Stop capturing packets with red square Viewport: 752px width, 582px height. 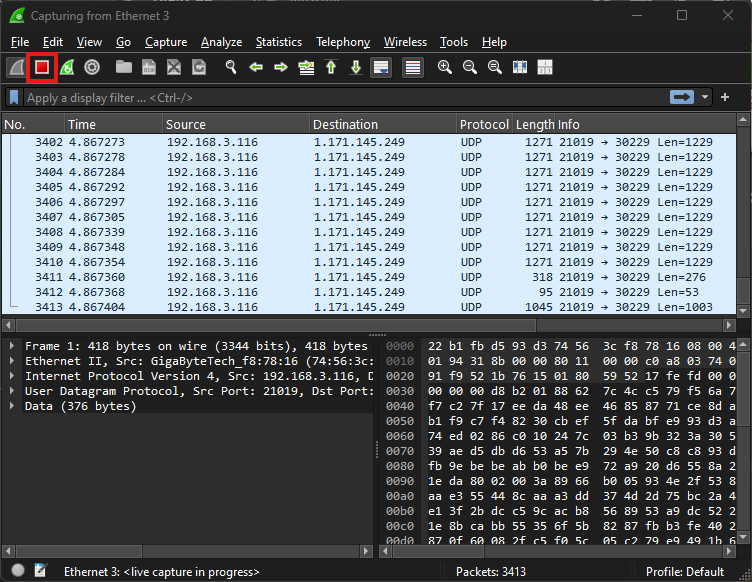click(x=42, y=68)
